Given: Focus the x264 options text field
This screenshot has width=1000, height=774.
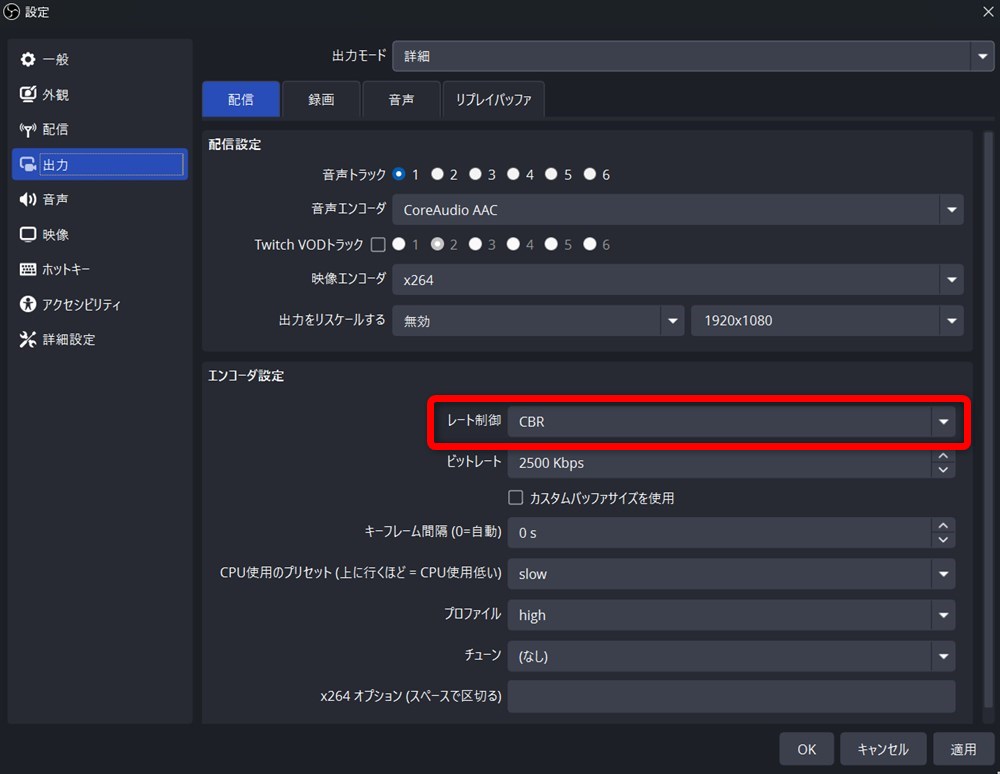Looking at the screenshot, I should (x=732, y=696).
